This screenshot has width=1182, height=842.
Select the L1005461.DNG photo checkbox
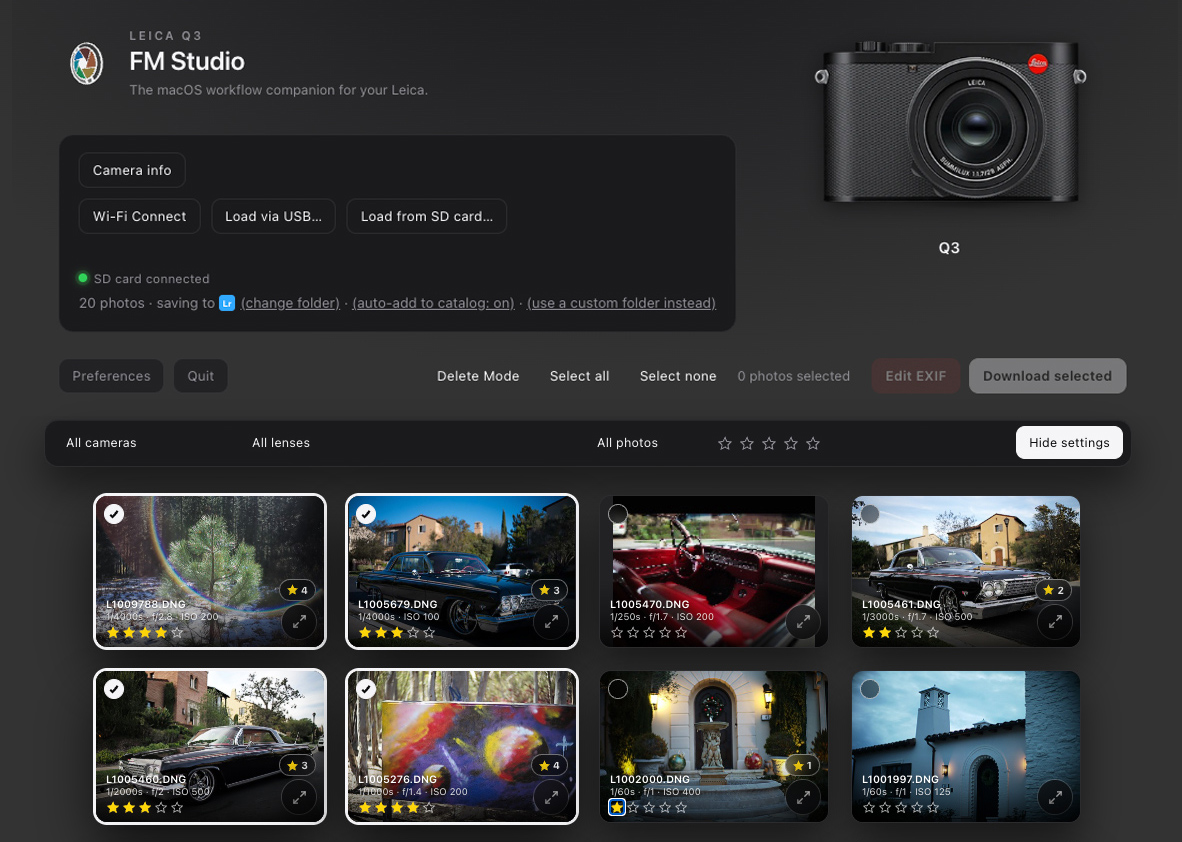click(x=870, y=514)
